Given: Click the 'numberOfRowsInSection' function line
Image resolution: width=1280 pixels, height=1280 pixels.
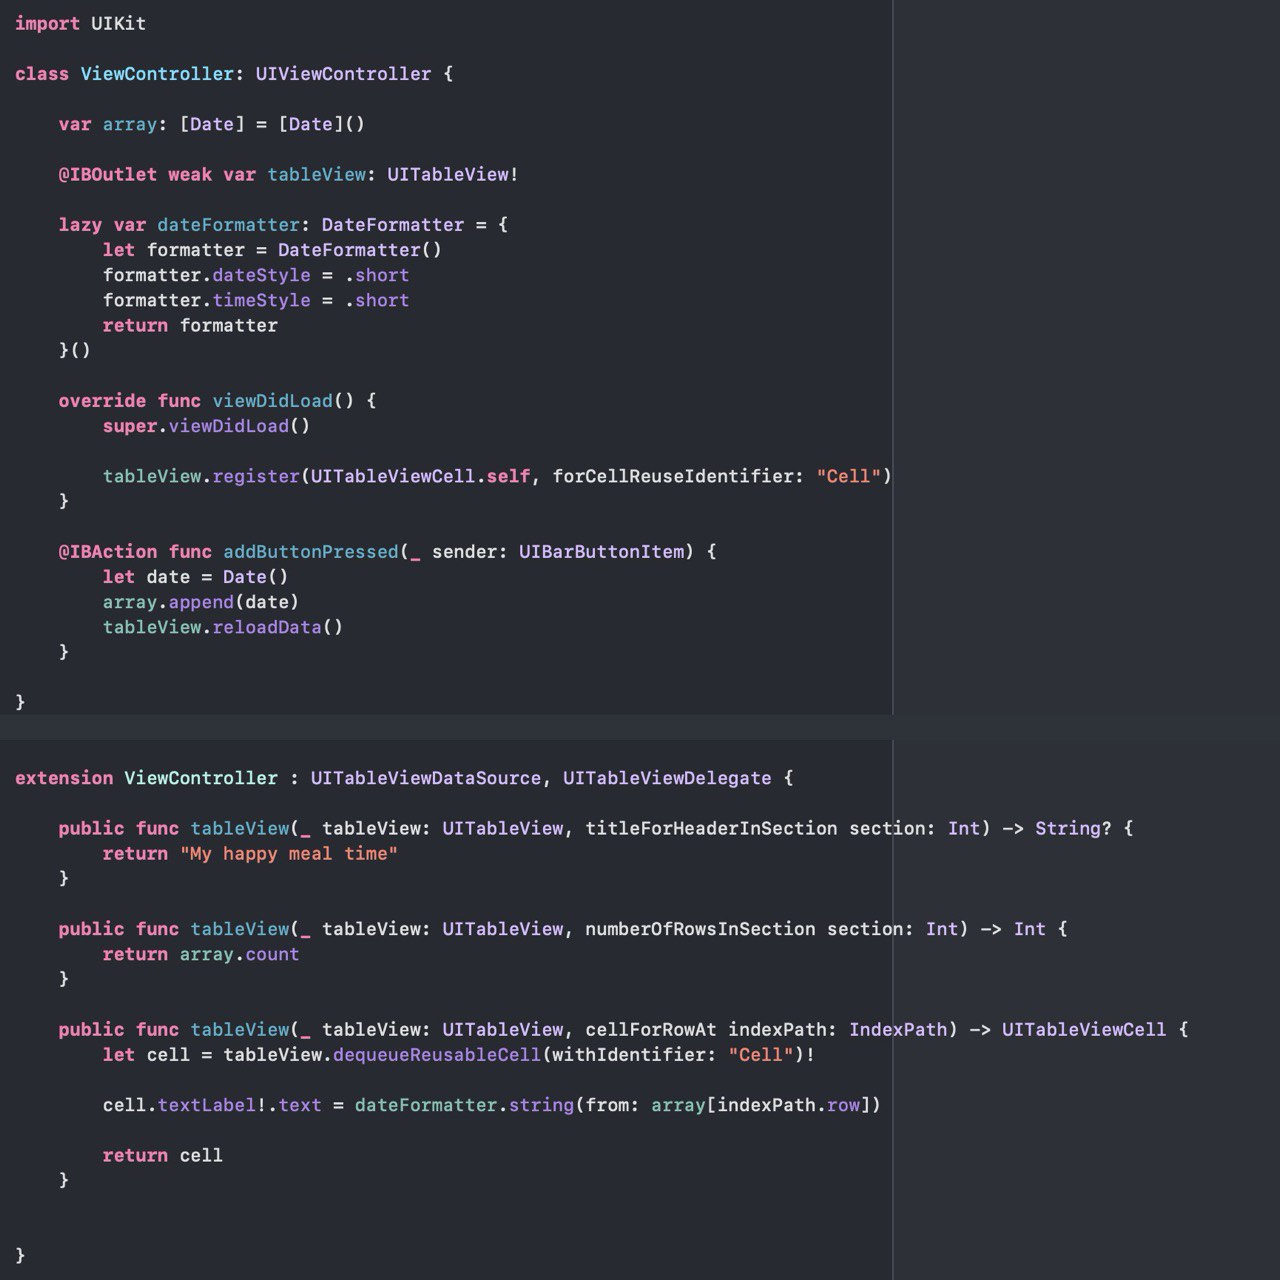Looking at the screenshot, I should (x=563, y=929).
